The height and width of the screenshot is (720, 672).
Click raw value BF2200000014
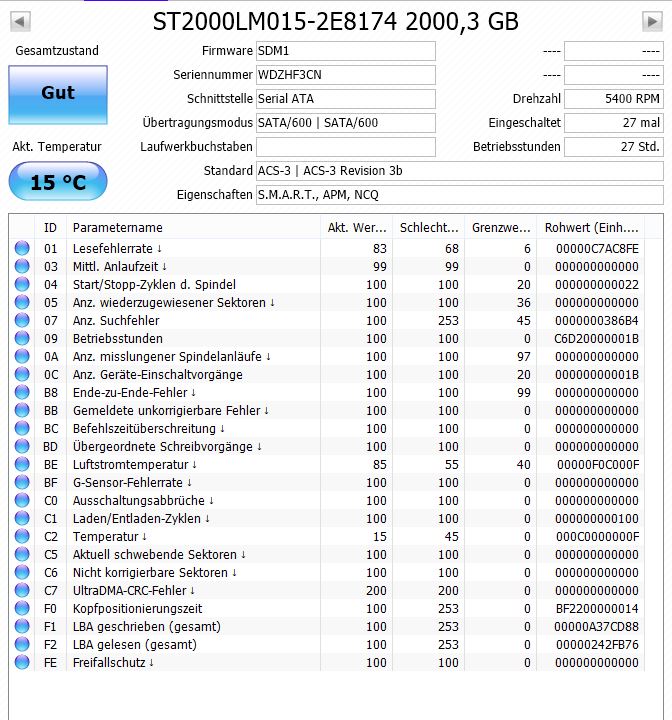click(597, 609)
